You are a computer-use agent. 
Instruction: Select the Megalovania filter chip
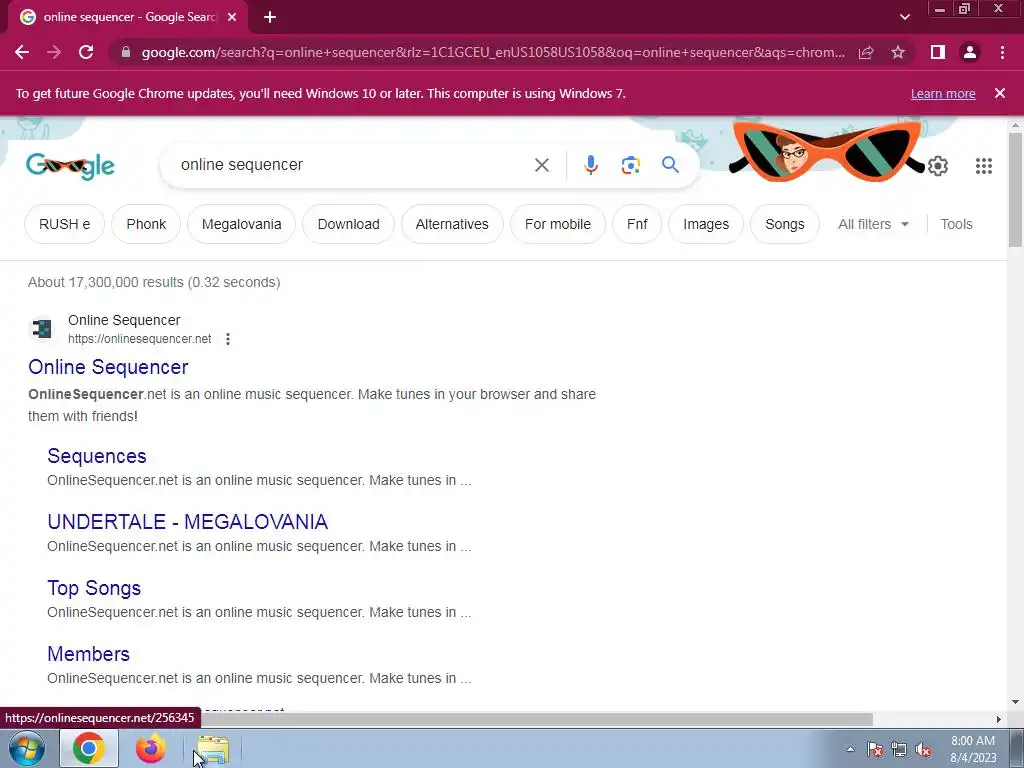241,224
